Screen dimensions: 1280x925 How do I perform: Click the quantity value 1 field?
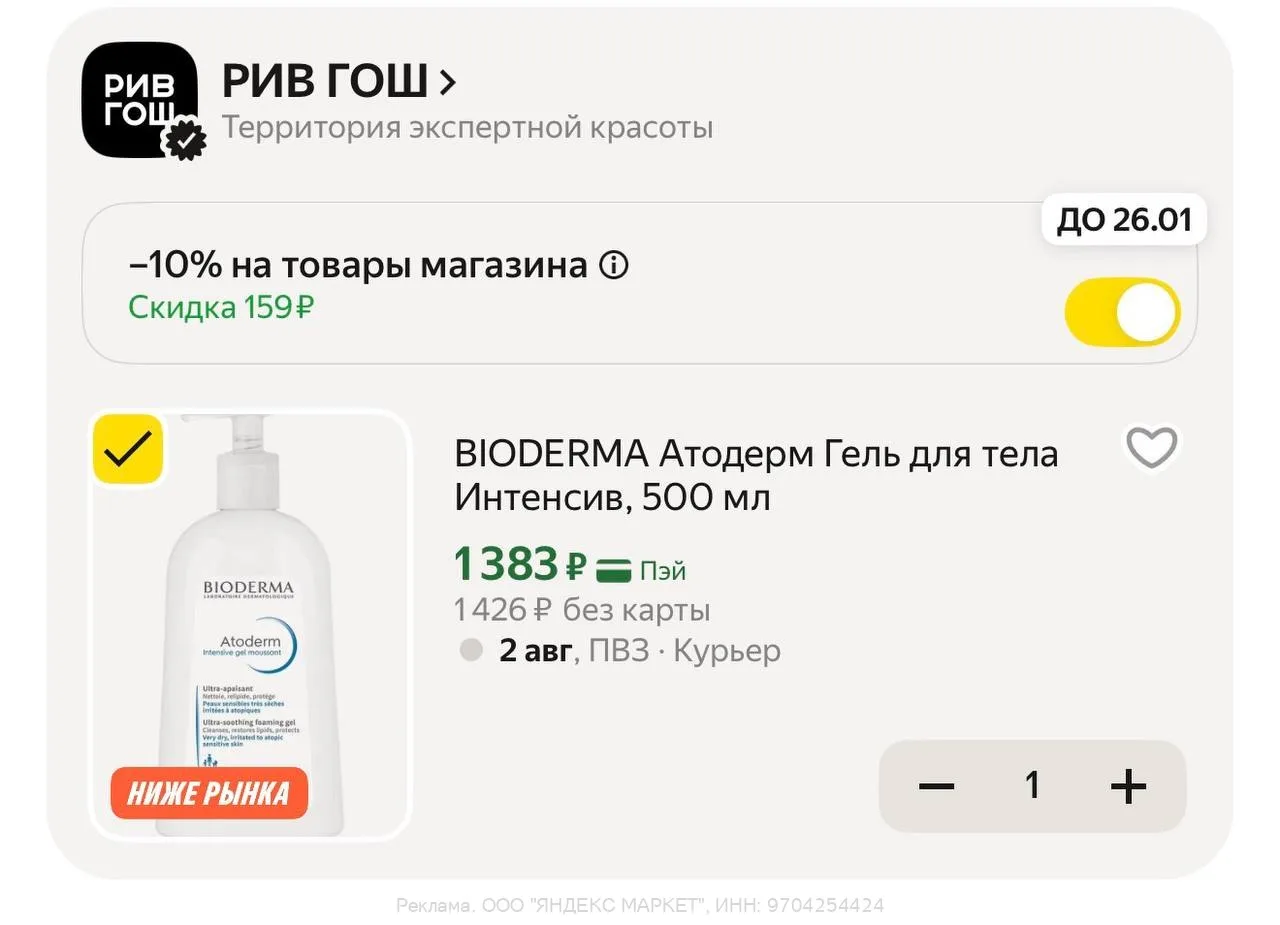tap(1032, 785)
